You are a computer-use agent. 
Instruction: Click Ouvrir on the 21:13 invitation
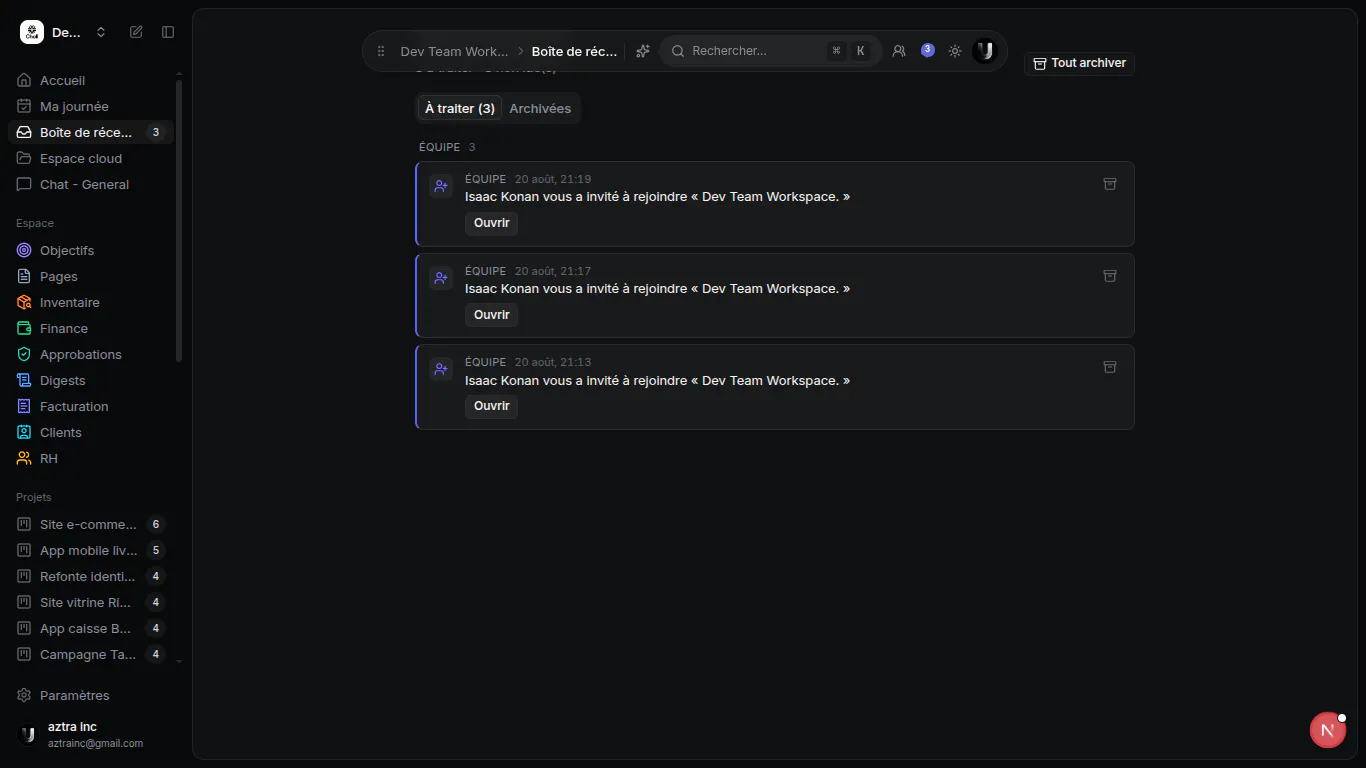(x=491, y=406)
